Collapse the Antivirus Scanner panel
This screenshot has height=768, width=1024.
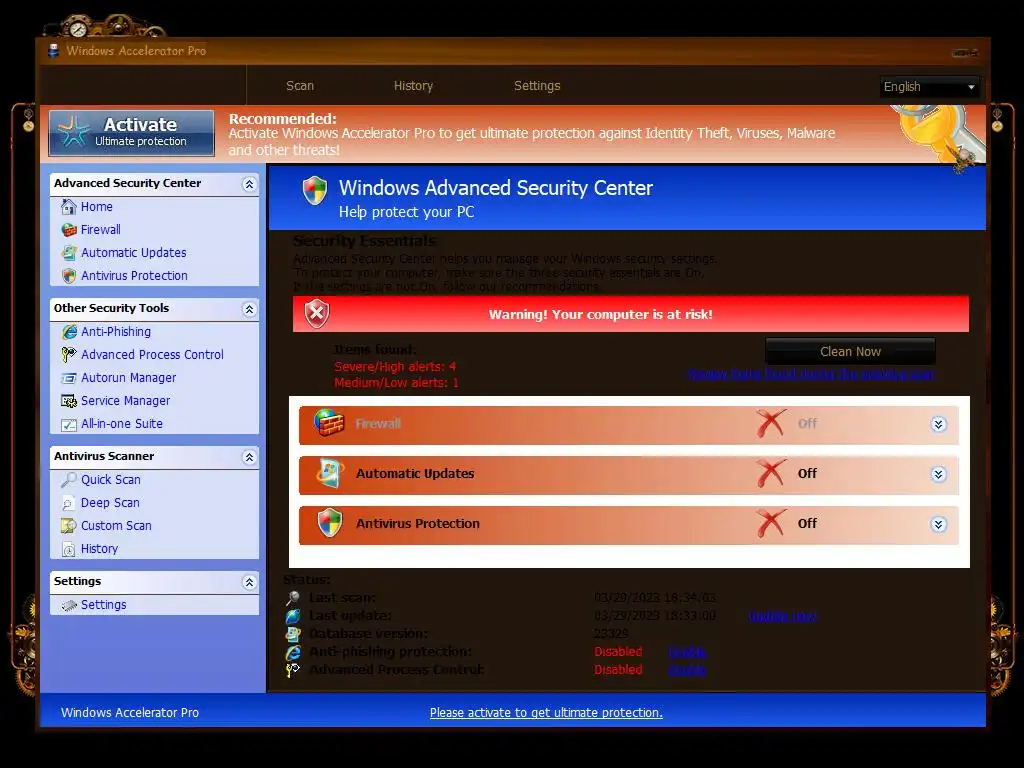coord(249,457)
